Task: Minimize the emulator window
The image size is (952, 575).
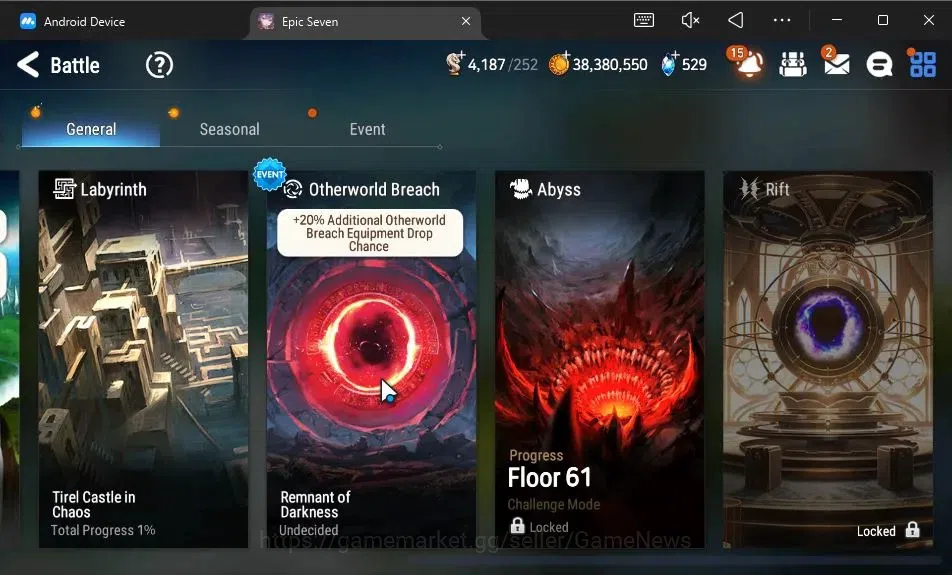Action: coord(837,20)
